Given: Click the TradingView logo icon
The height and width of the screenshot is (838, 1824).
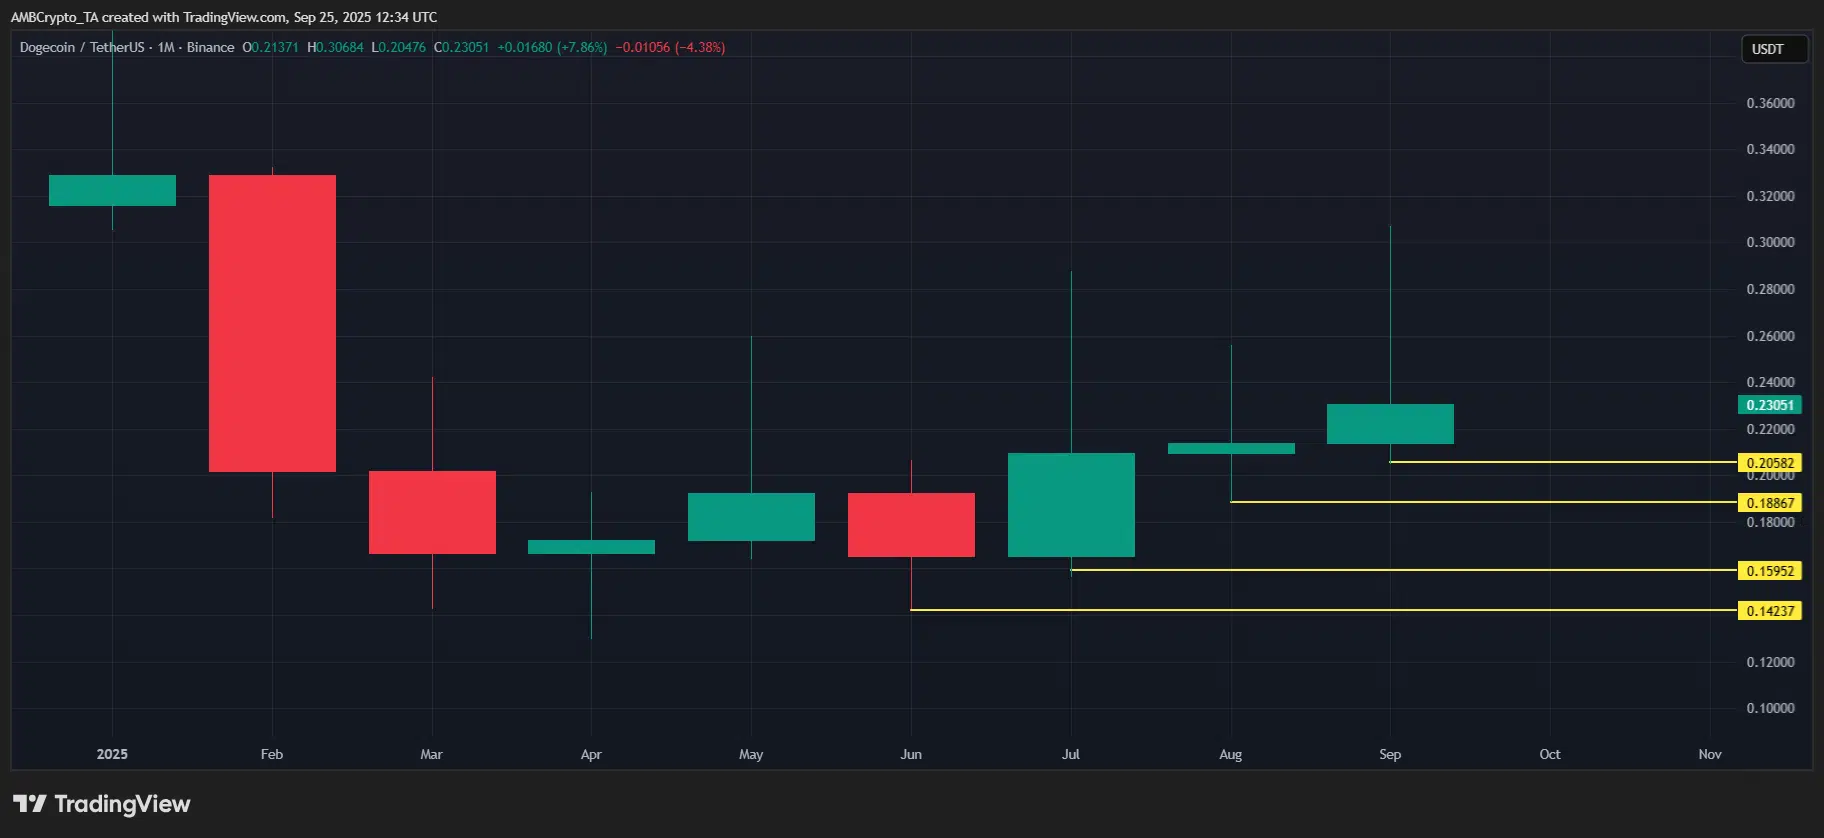Looking at the screenshot, I should pyautogui.click(x=30, y=804).
